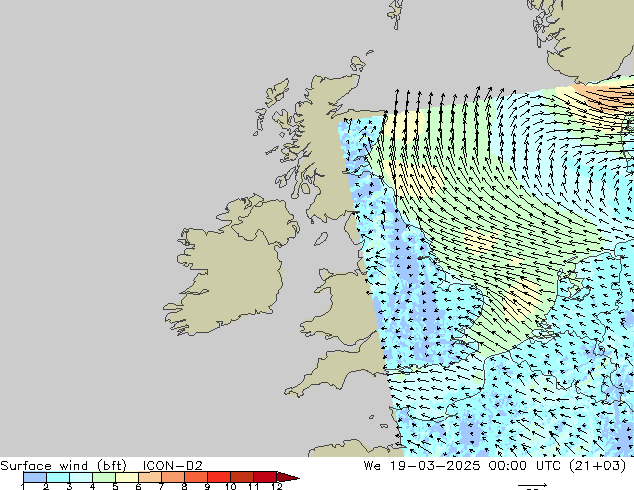Screen dimensions: 634x490
Task: Click the Isle of Man on the map
Action: point(321,239)
